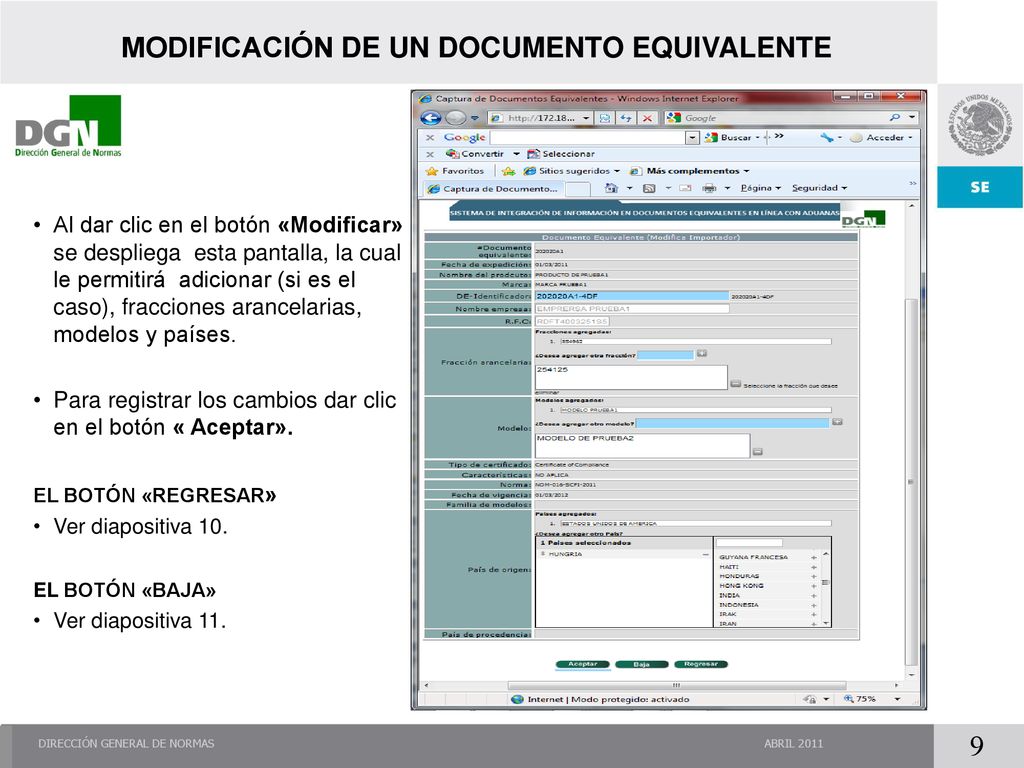The width and height of the screenshot is (1024, 768).
Task: Click minus button beside MODELO DE PRUEBA2
Action: pos(758,451)
